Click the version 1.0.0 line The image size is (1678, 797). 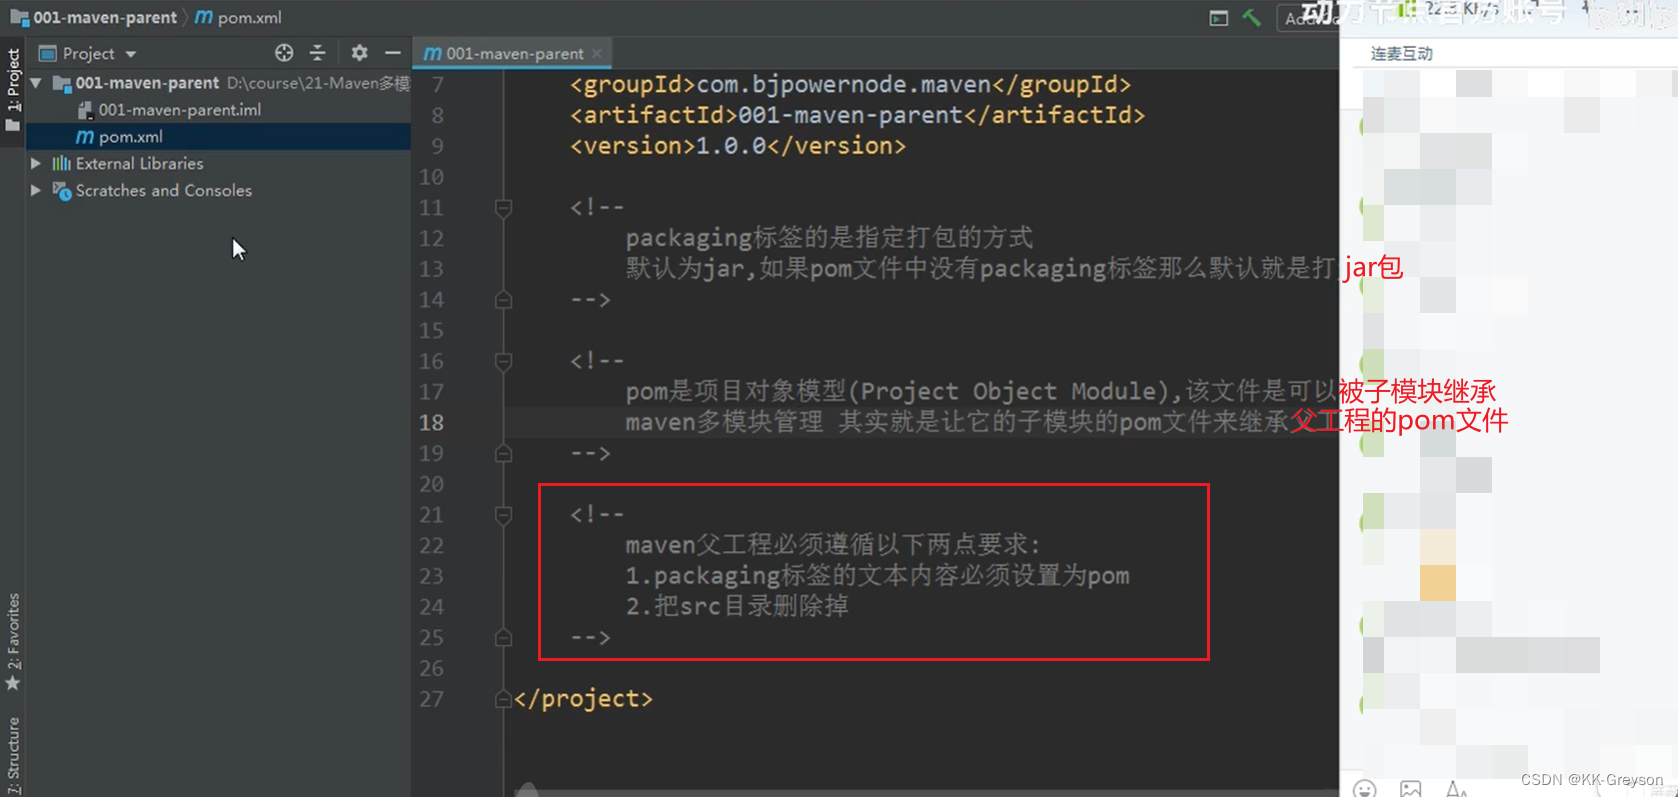(x=738, y=146)
